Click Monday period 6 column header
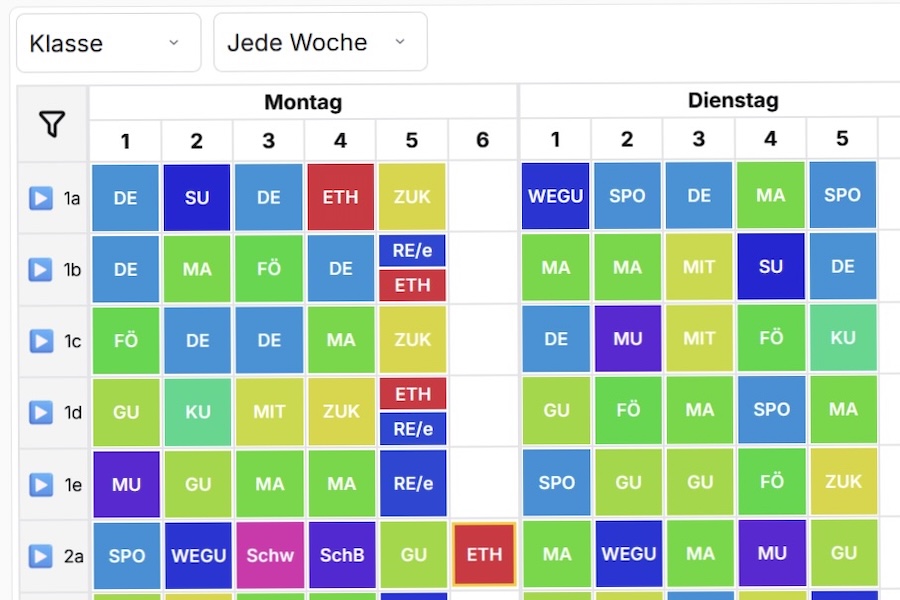 point(483,141)
